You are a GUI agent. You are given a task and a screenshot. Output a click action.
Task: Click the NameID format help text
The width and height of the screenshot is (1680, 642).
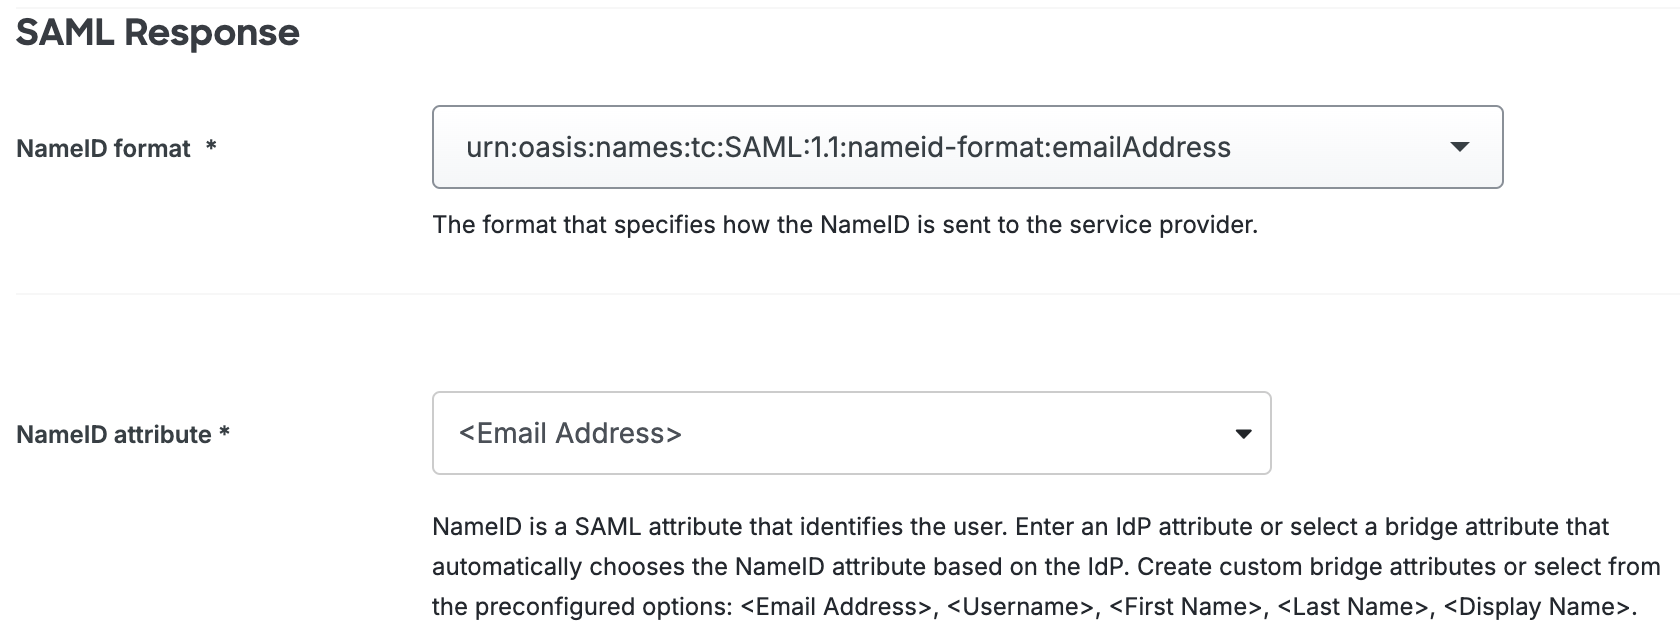[x=844, y=225]
